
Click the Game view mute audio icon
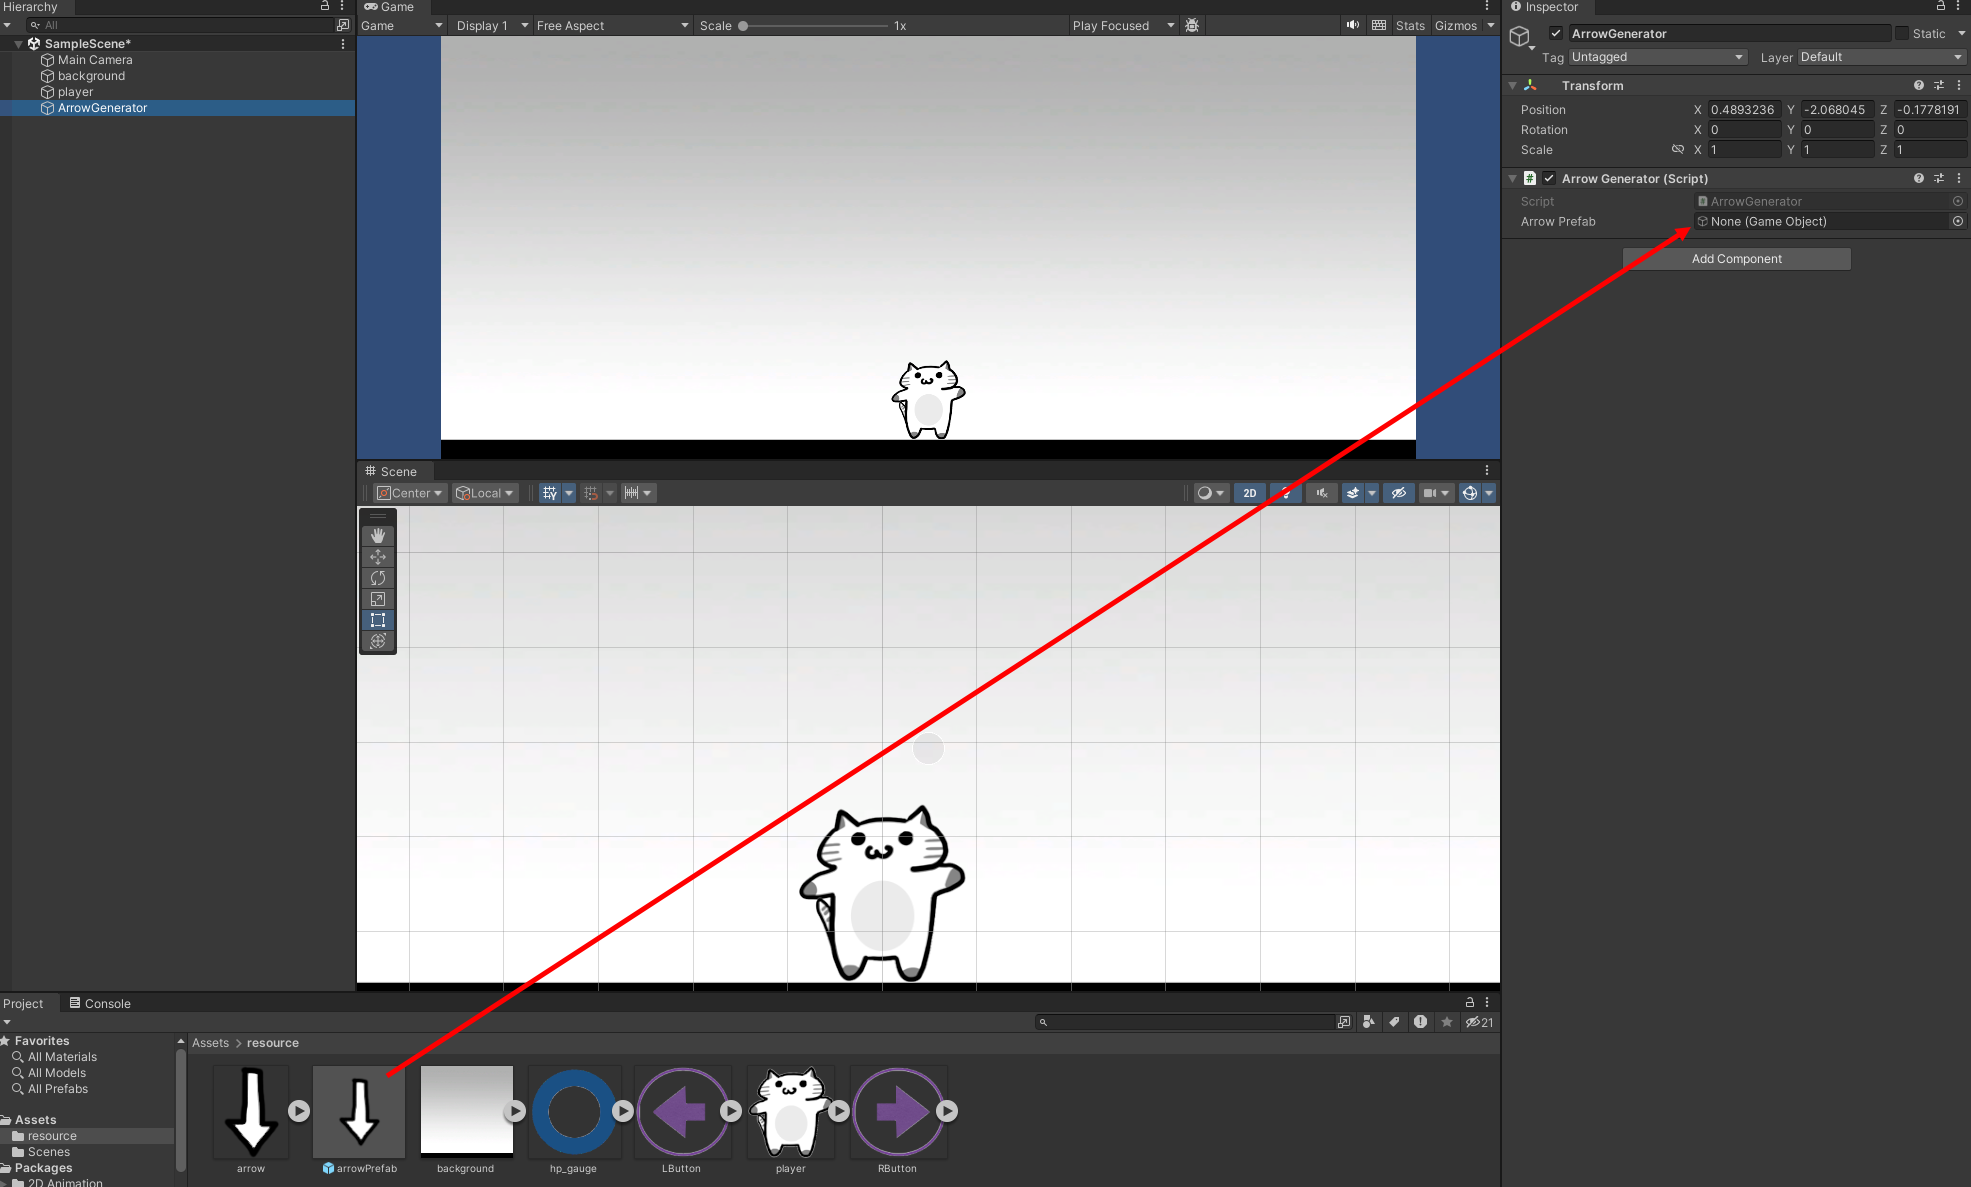click(1352, 25)
